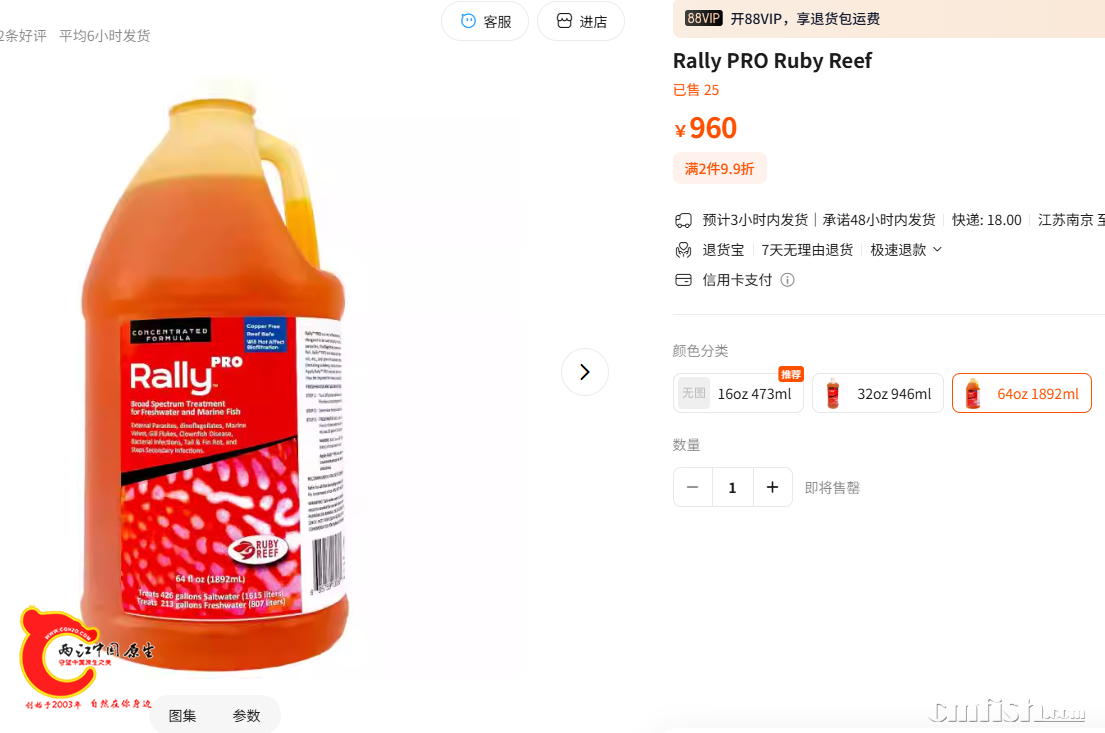Click the 满2件9.9折 discount tag
The image size is (1105, 733).
[720, 168]
